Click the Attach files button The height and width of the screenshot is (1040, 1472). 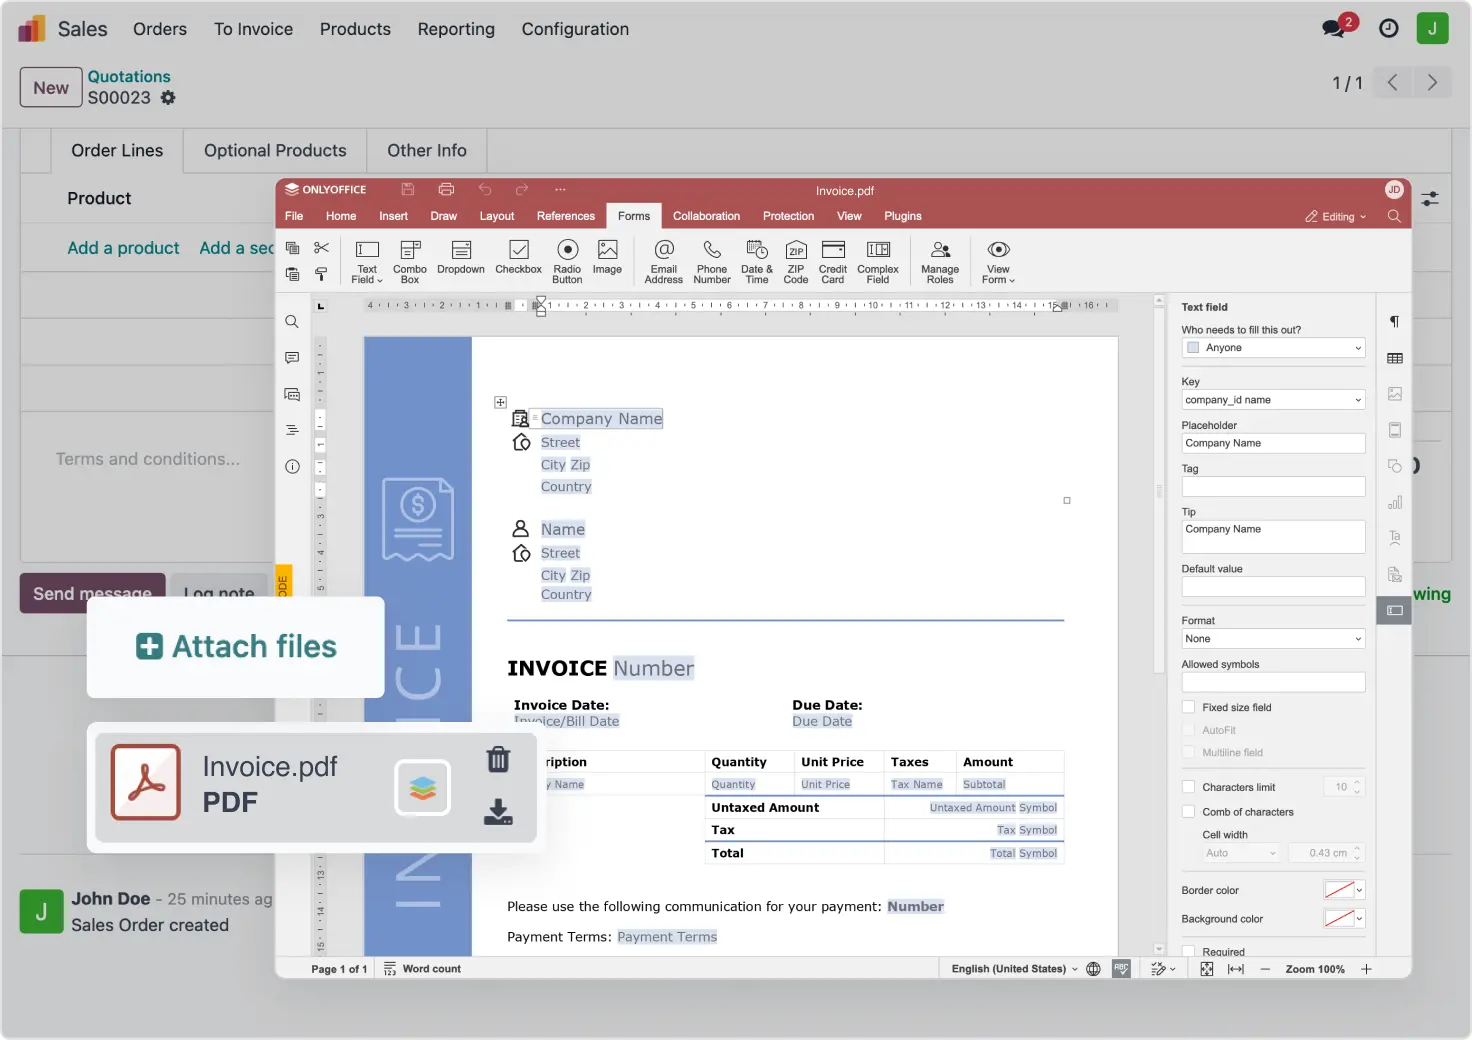tap(236, 647)
